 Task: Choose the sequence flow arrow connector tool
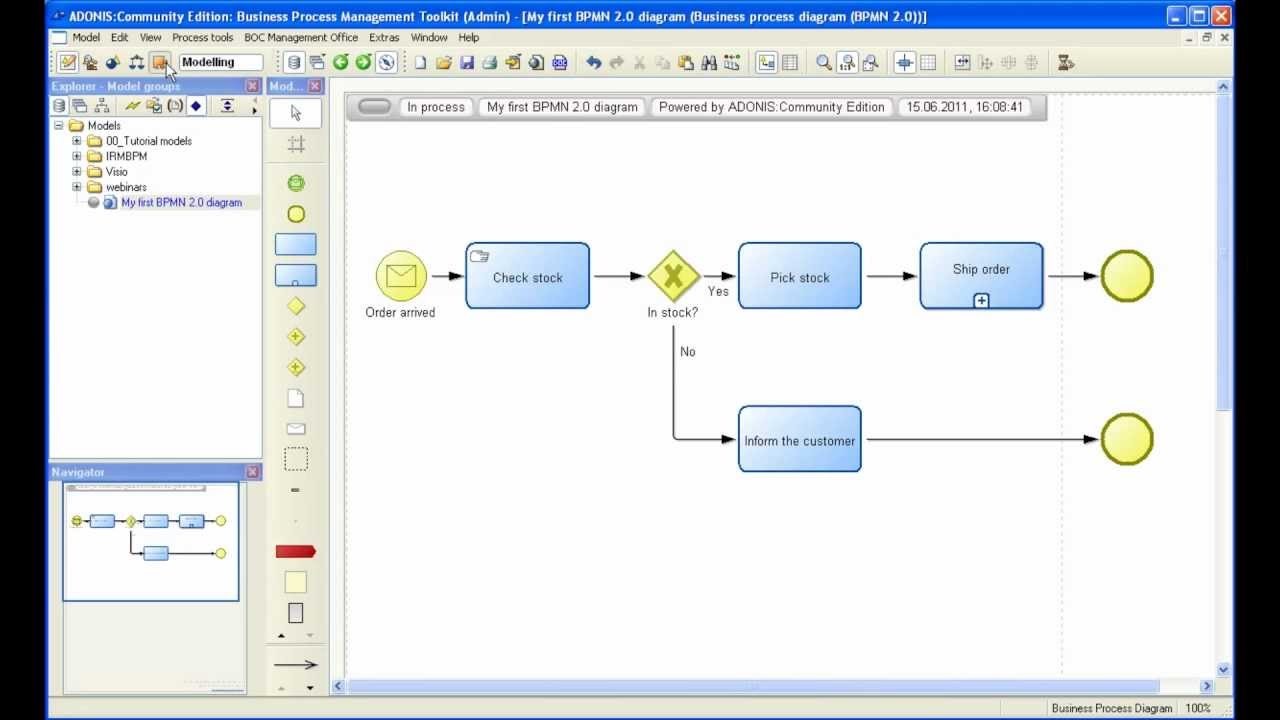coord(295,664)
